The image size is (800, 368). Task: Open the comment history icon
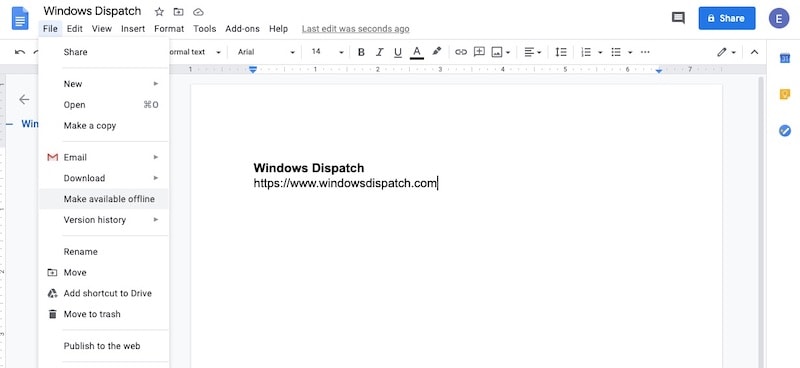678,18
